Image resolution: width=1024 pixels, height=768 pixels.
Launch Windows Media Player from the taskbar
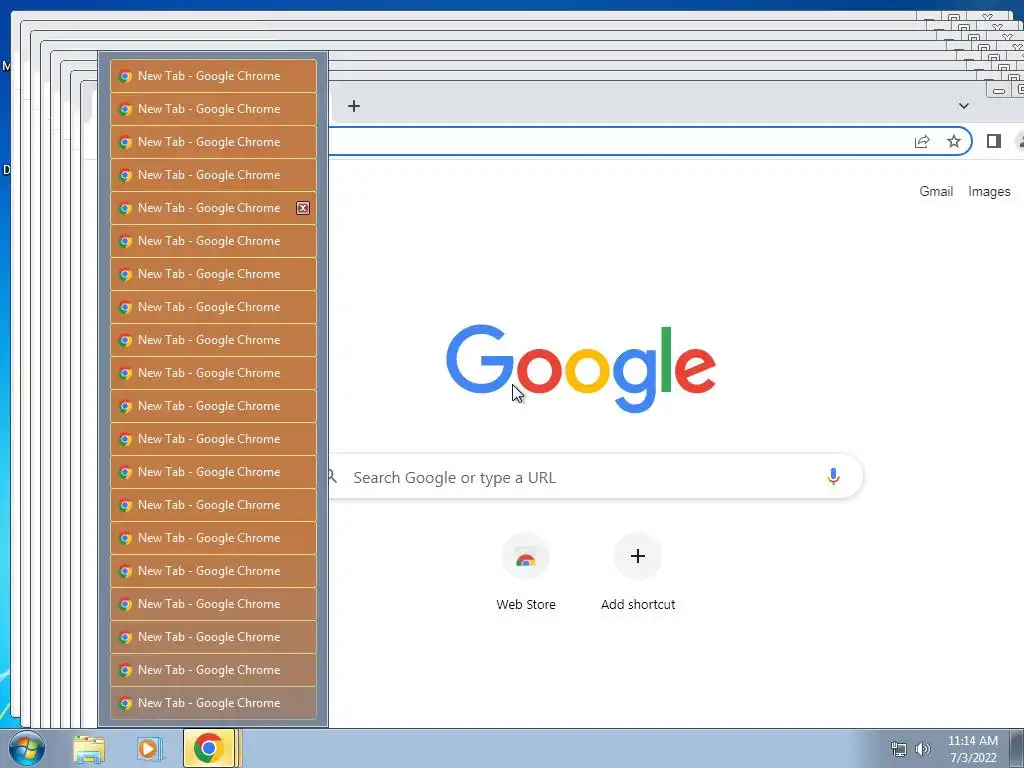point(149,748)
